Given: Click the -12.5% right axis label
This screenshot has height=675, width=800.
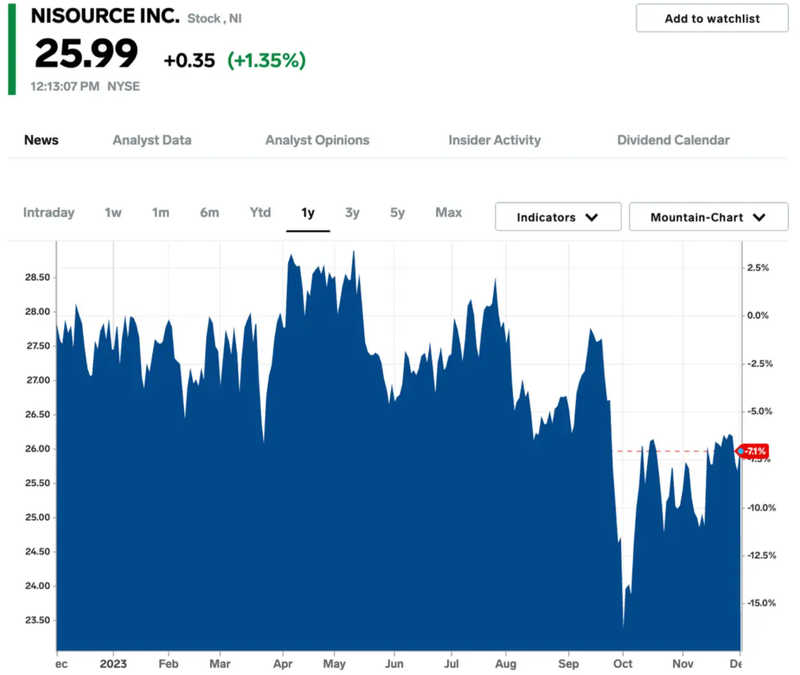Looking at the screenshot, I should (x=762, y=555).
